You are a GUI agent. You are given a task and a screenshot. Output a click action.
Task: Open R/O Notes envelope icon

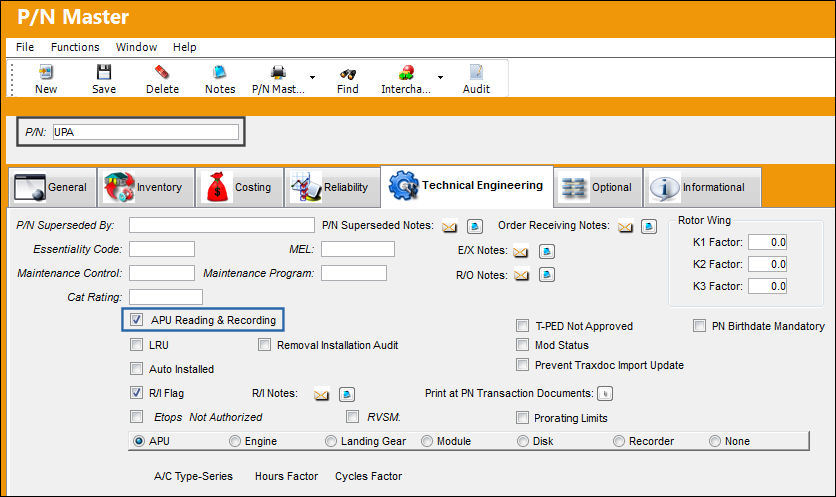[x=521, y=275]
